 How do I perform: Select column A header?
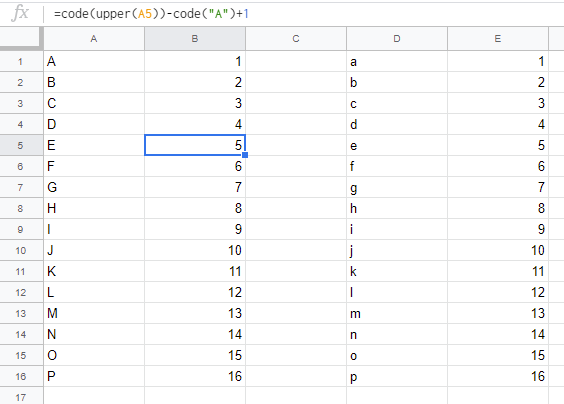[94, 39]
